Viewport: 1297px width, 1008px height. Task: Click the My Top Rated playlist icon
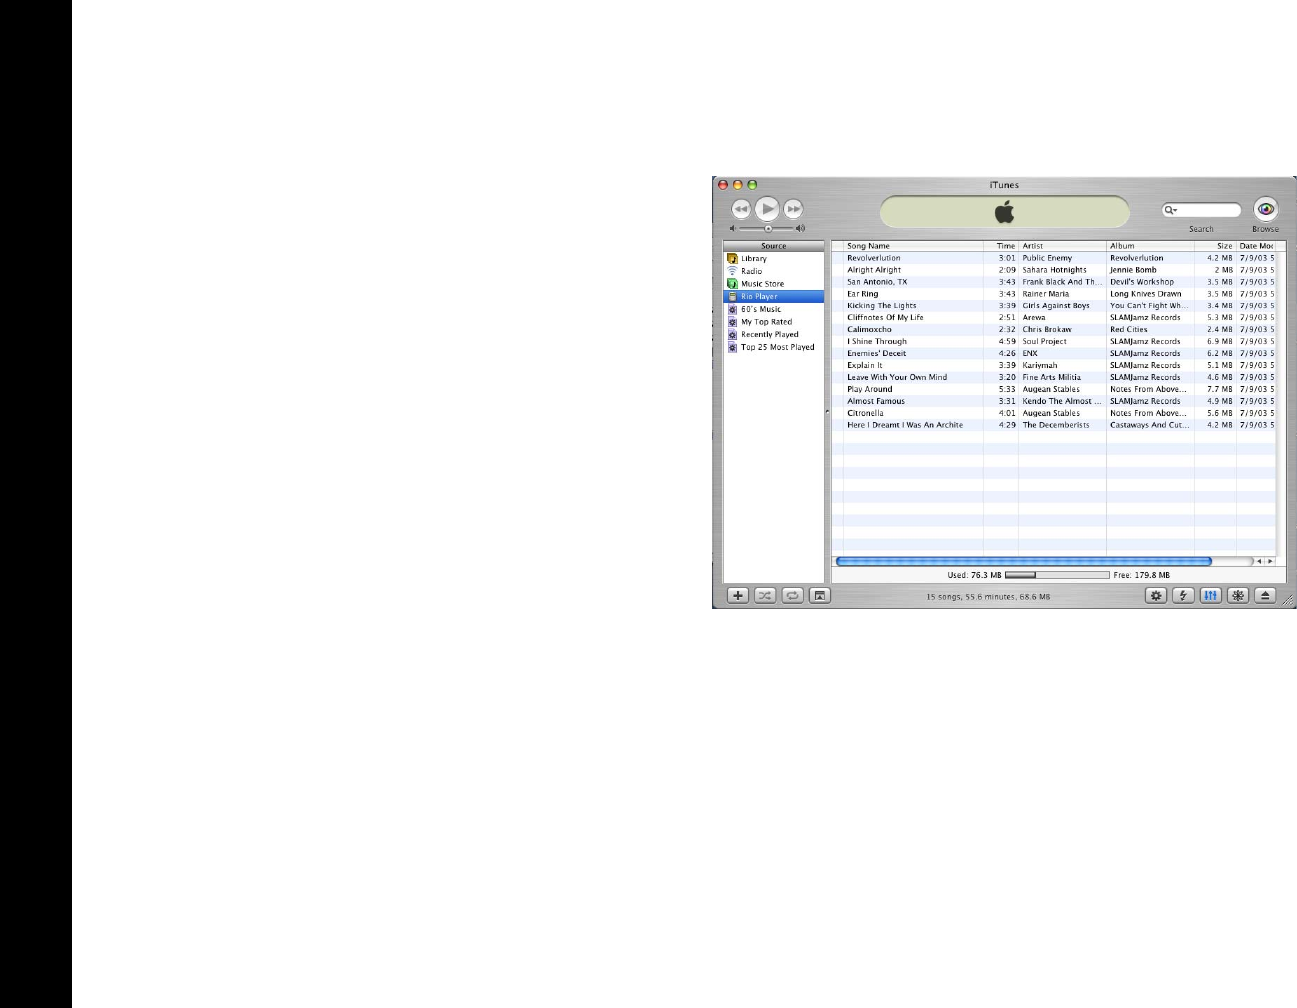pos(732,322)
